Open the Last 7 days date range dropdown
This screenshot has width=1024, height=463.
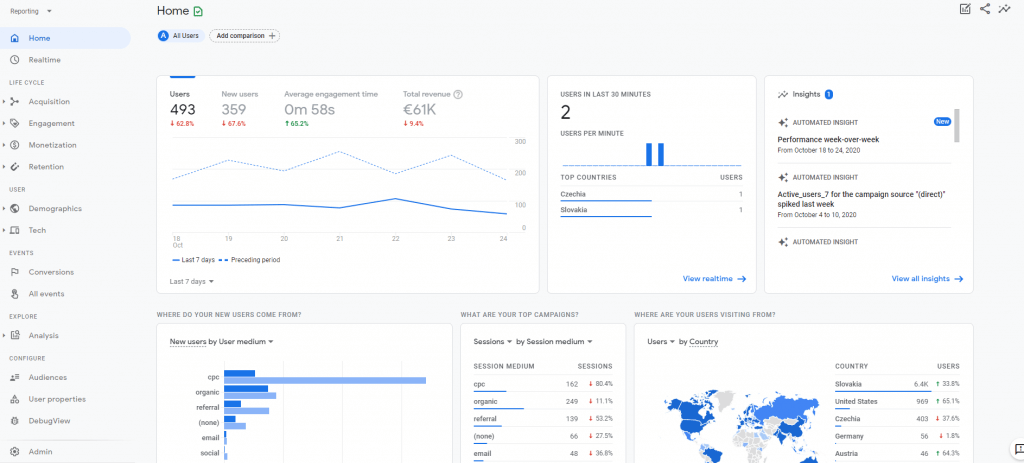click(x=191, y=281)
